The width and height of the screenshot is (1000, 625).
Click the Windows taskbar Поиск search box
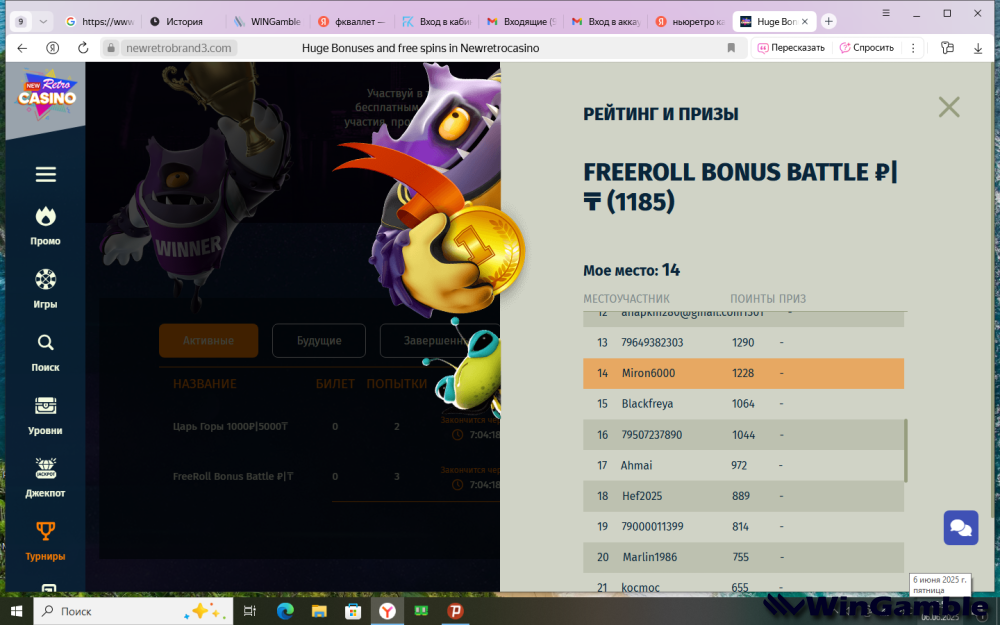pyautogui.click(x=133, y=611)
